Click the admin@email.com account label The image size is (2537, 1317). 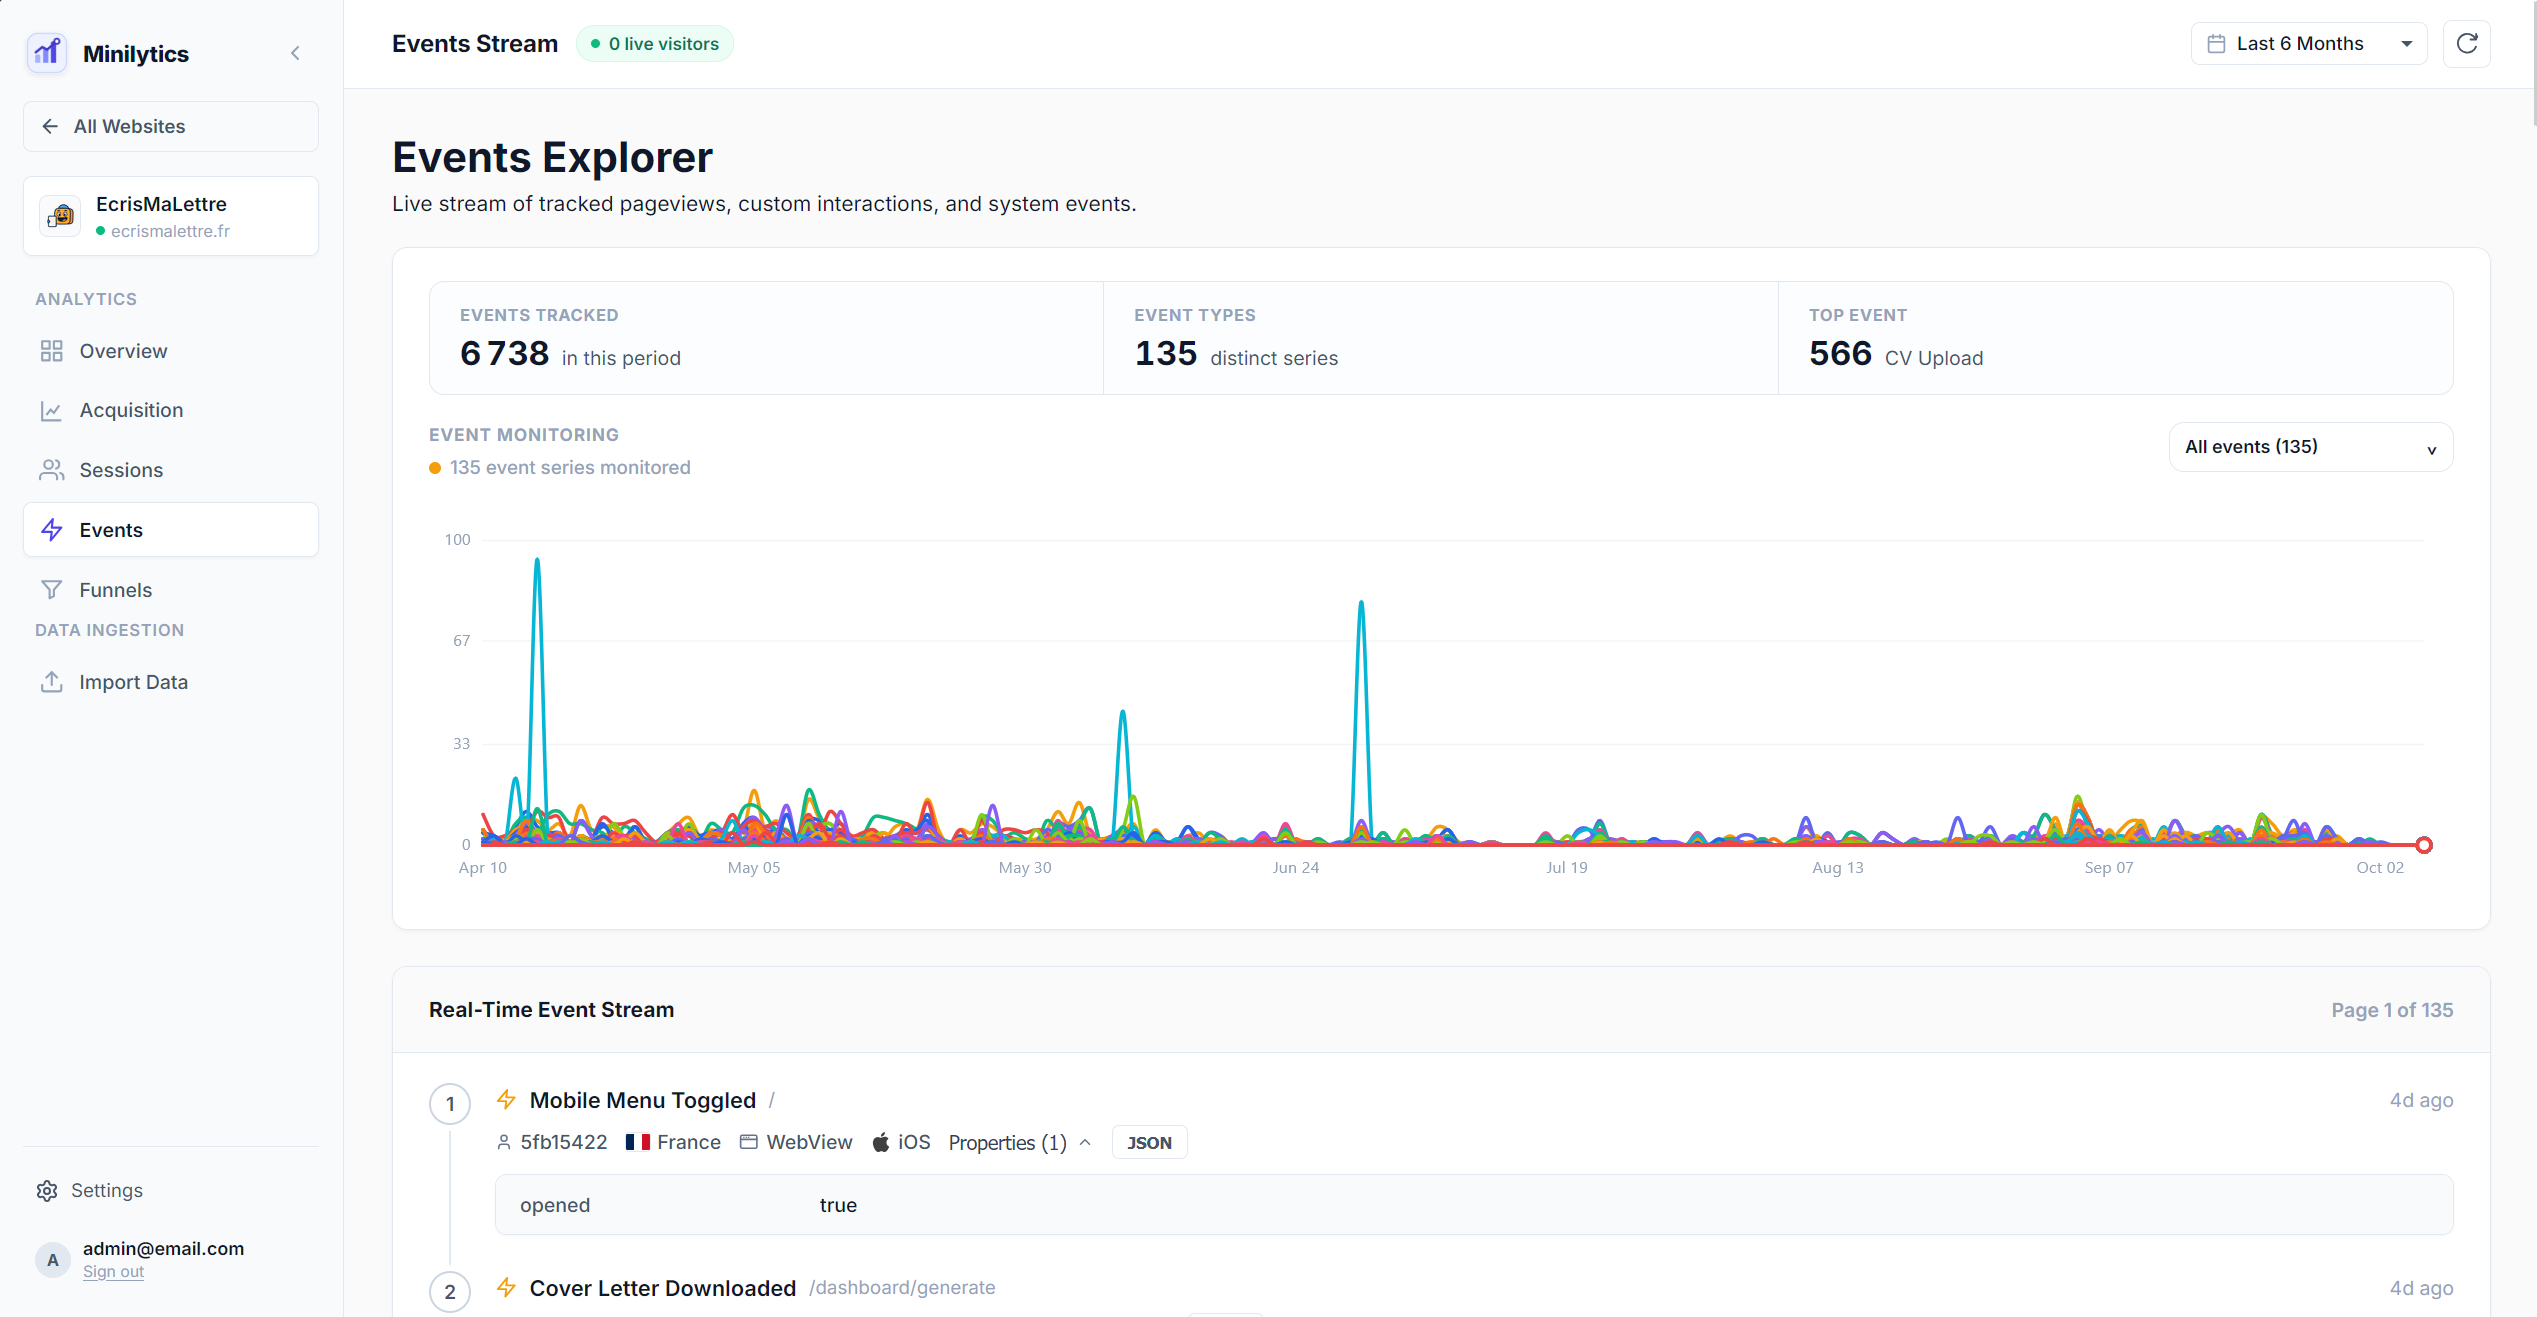(x=163, y=1248)
